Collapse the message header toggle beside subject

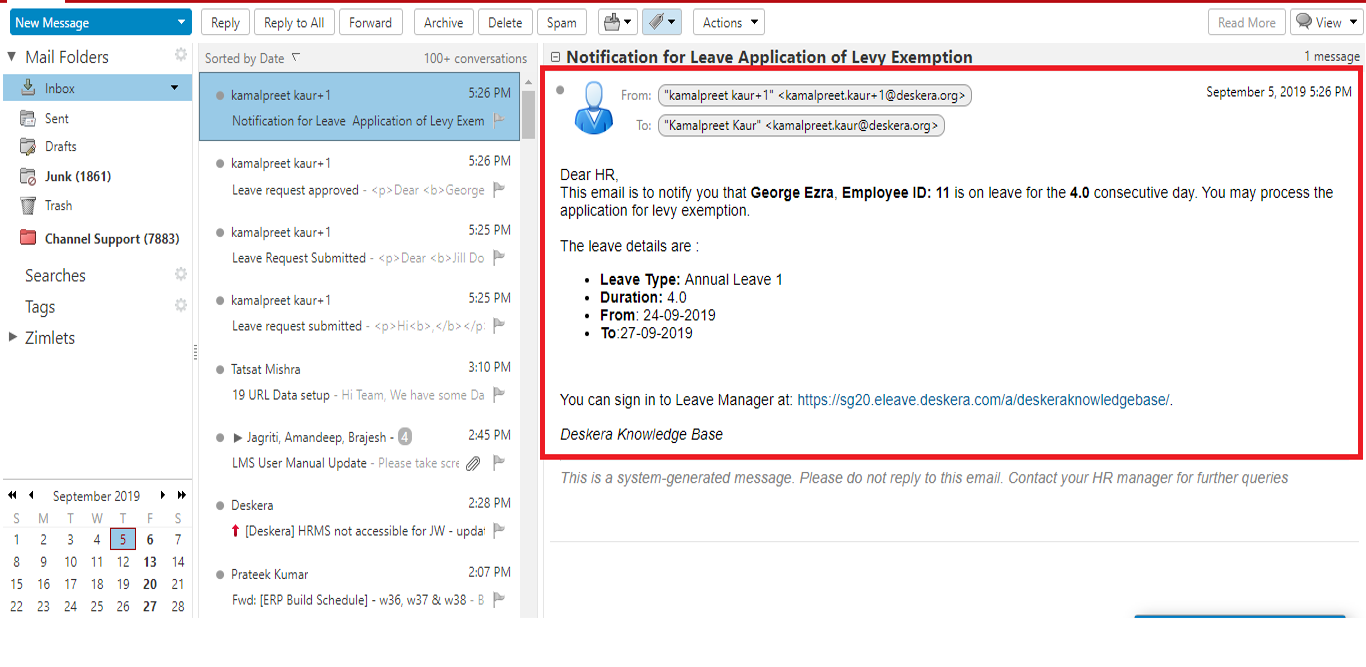click(x=556, y=57)
